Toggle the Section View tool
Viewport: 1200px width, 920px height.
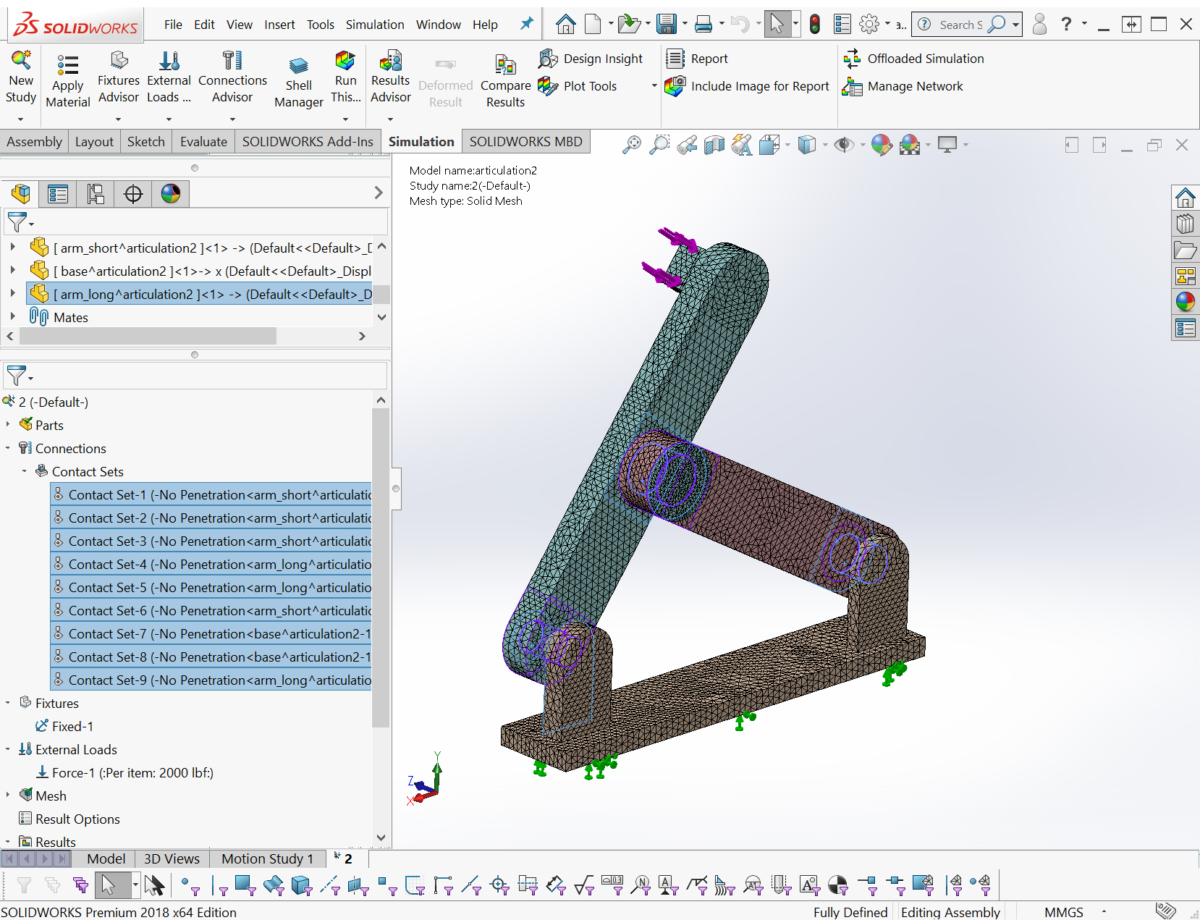click(x=712, y=145)
